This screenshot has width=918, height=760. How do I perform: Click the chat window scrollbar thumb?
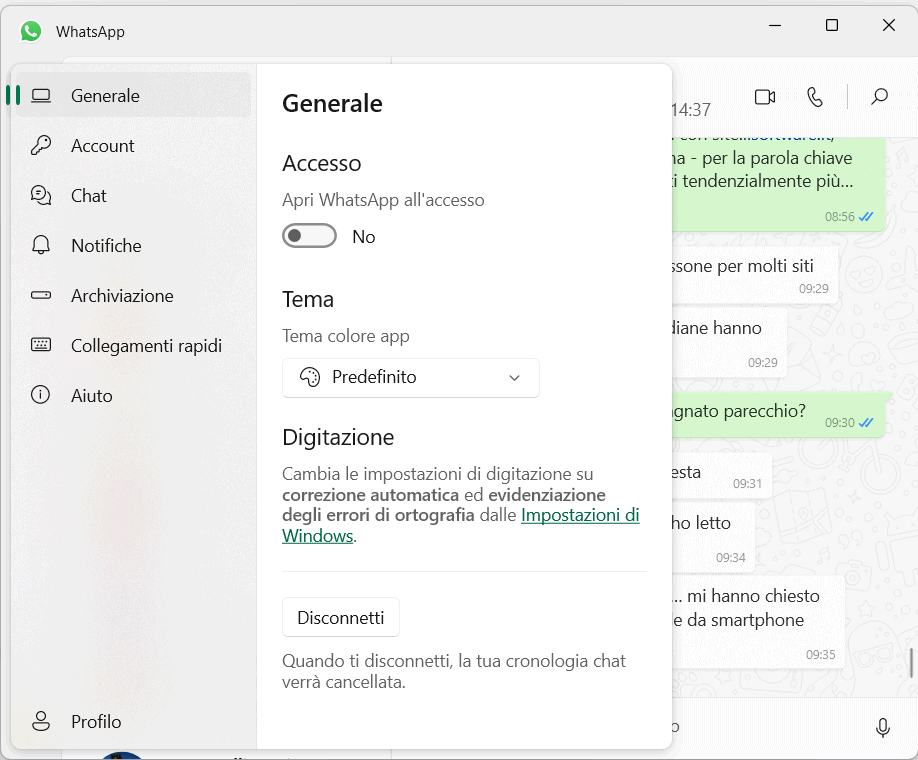coord(912,663)
